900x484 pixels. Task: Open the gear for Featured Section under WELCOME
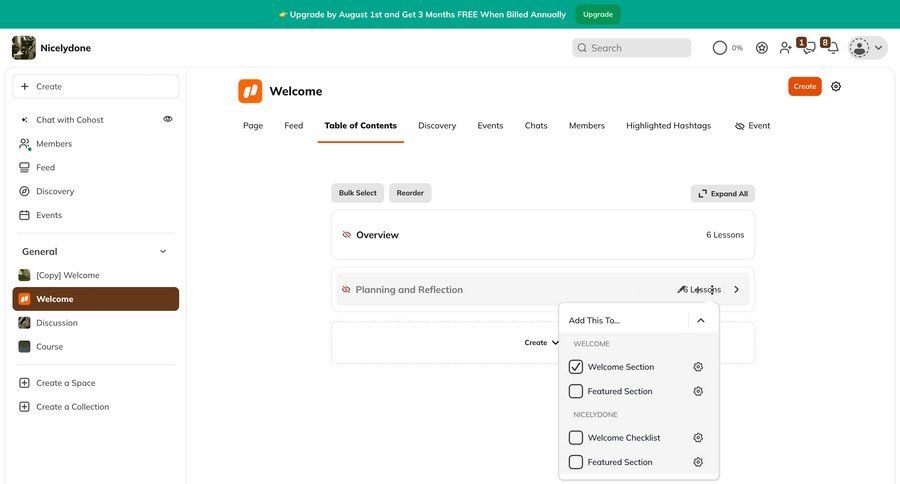click(x=698, y=391)
